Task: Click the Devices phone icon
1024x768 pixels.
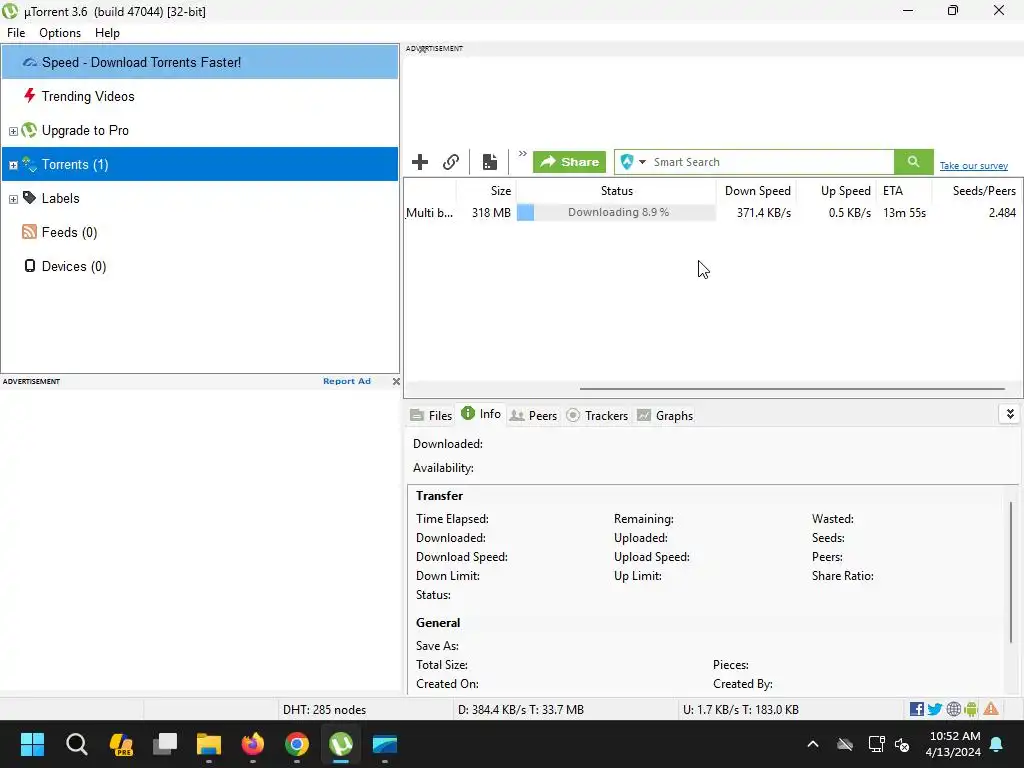Action: [x=29, y=266]
